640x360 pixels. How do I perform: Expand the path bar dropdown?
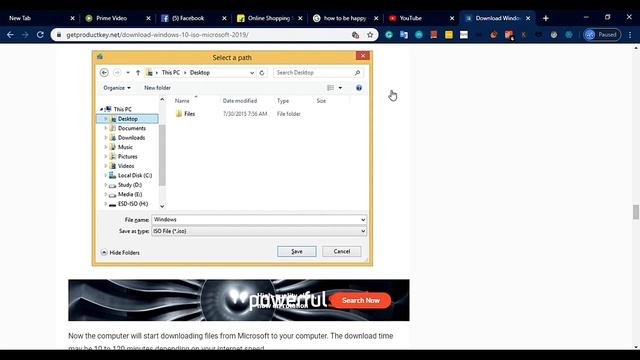(252, 73)
